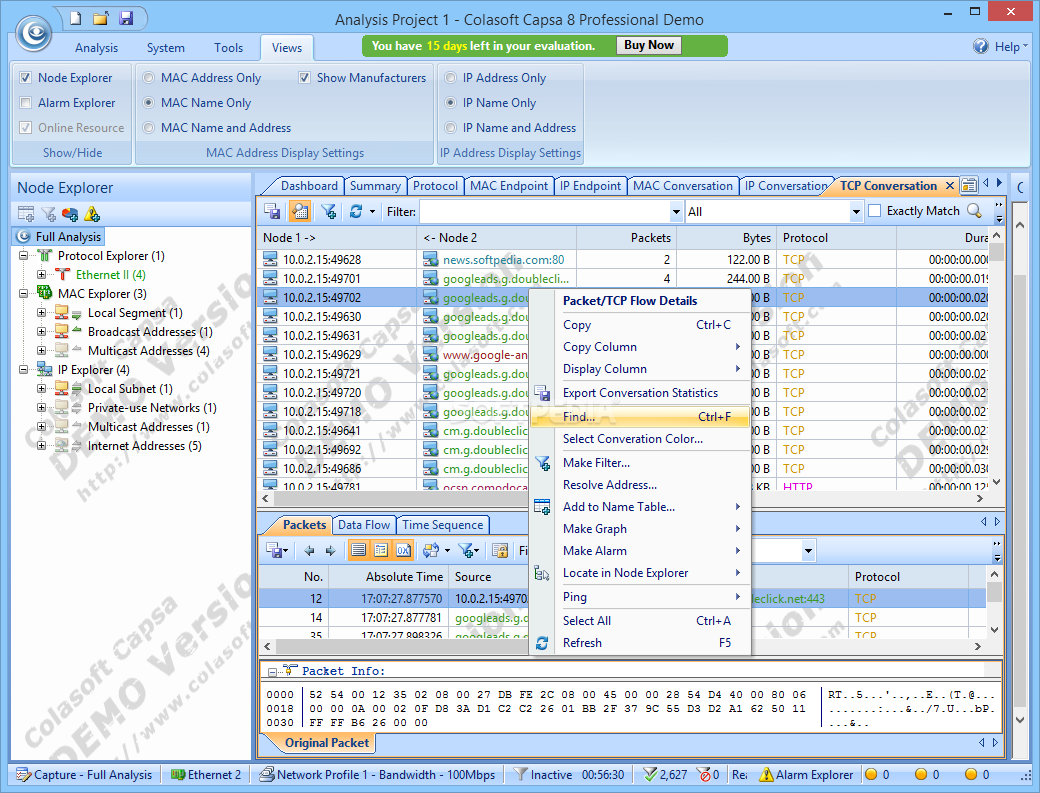Choose Find... from context menu
Screen dimensions: 1040x793
(640, 416)
